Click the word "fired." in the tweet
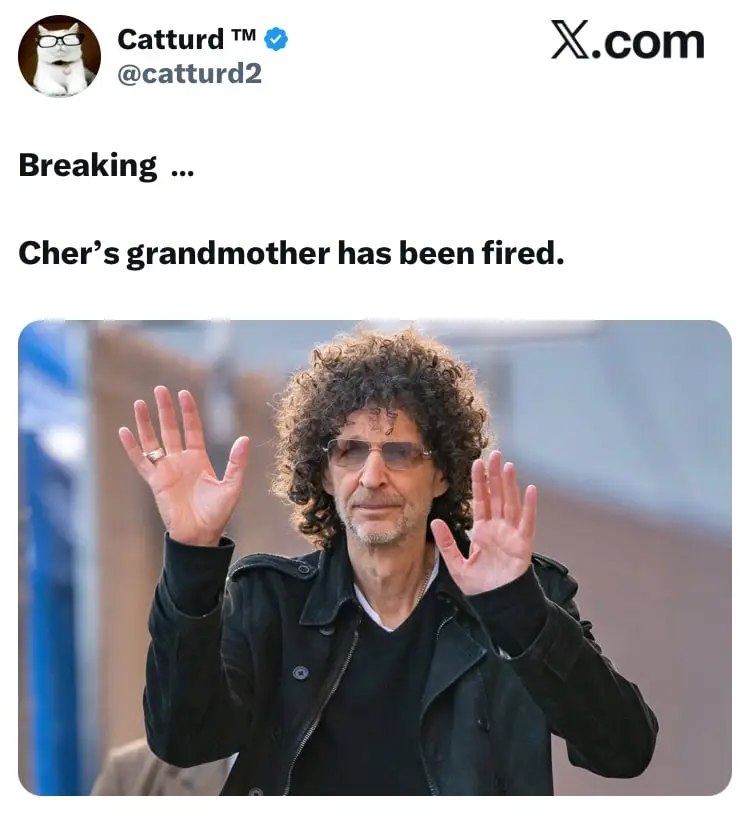The height and width of the screenshot is (828, 750). 523,253
